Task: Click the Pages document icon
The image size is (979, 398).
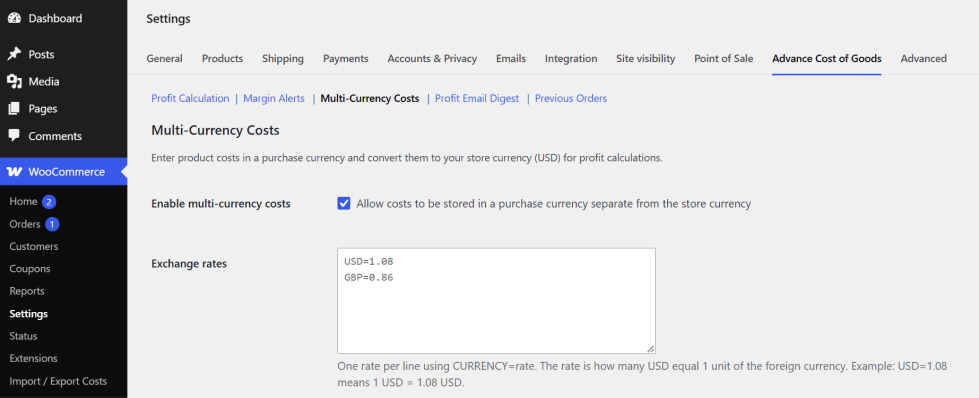Action: tap(14, 109)
